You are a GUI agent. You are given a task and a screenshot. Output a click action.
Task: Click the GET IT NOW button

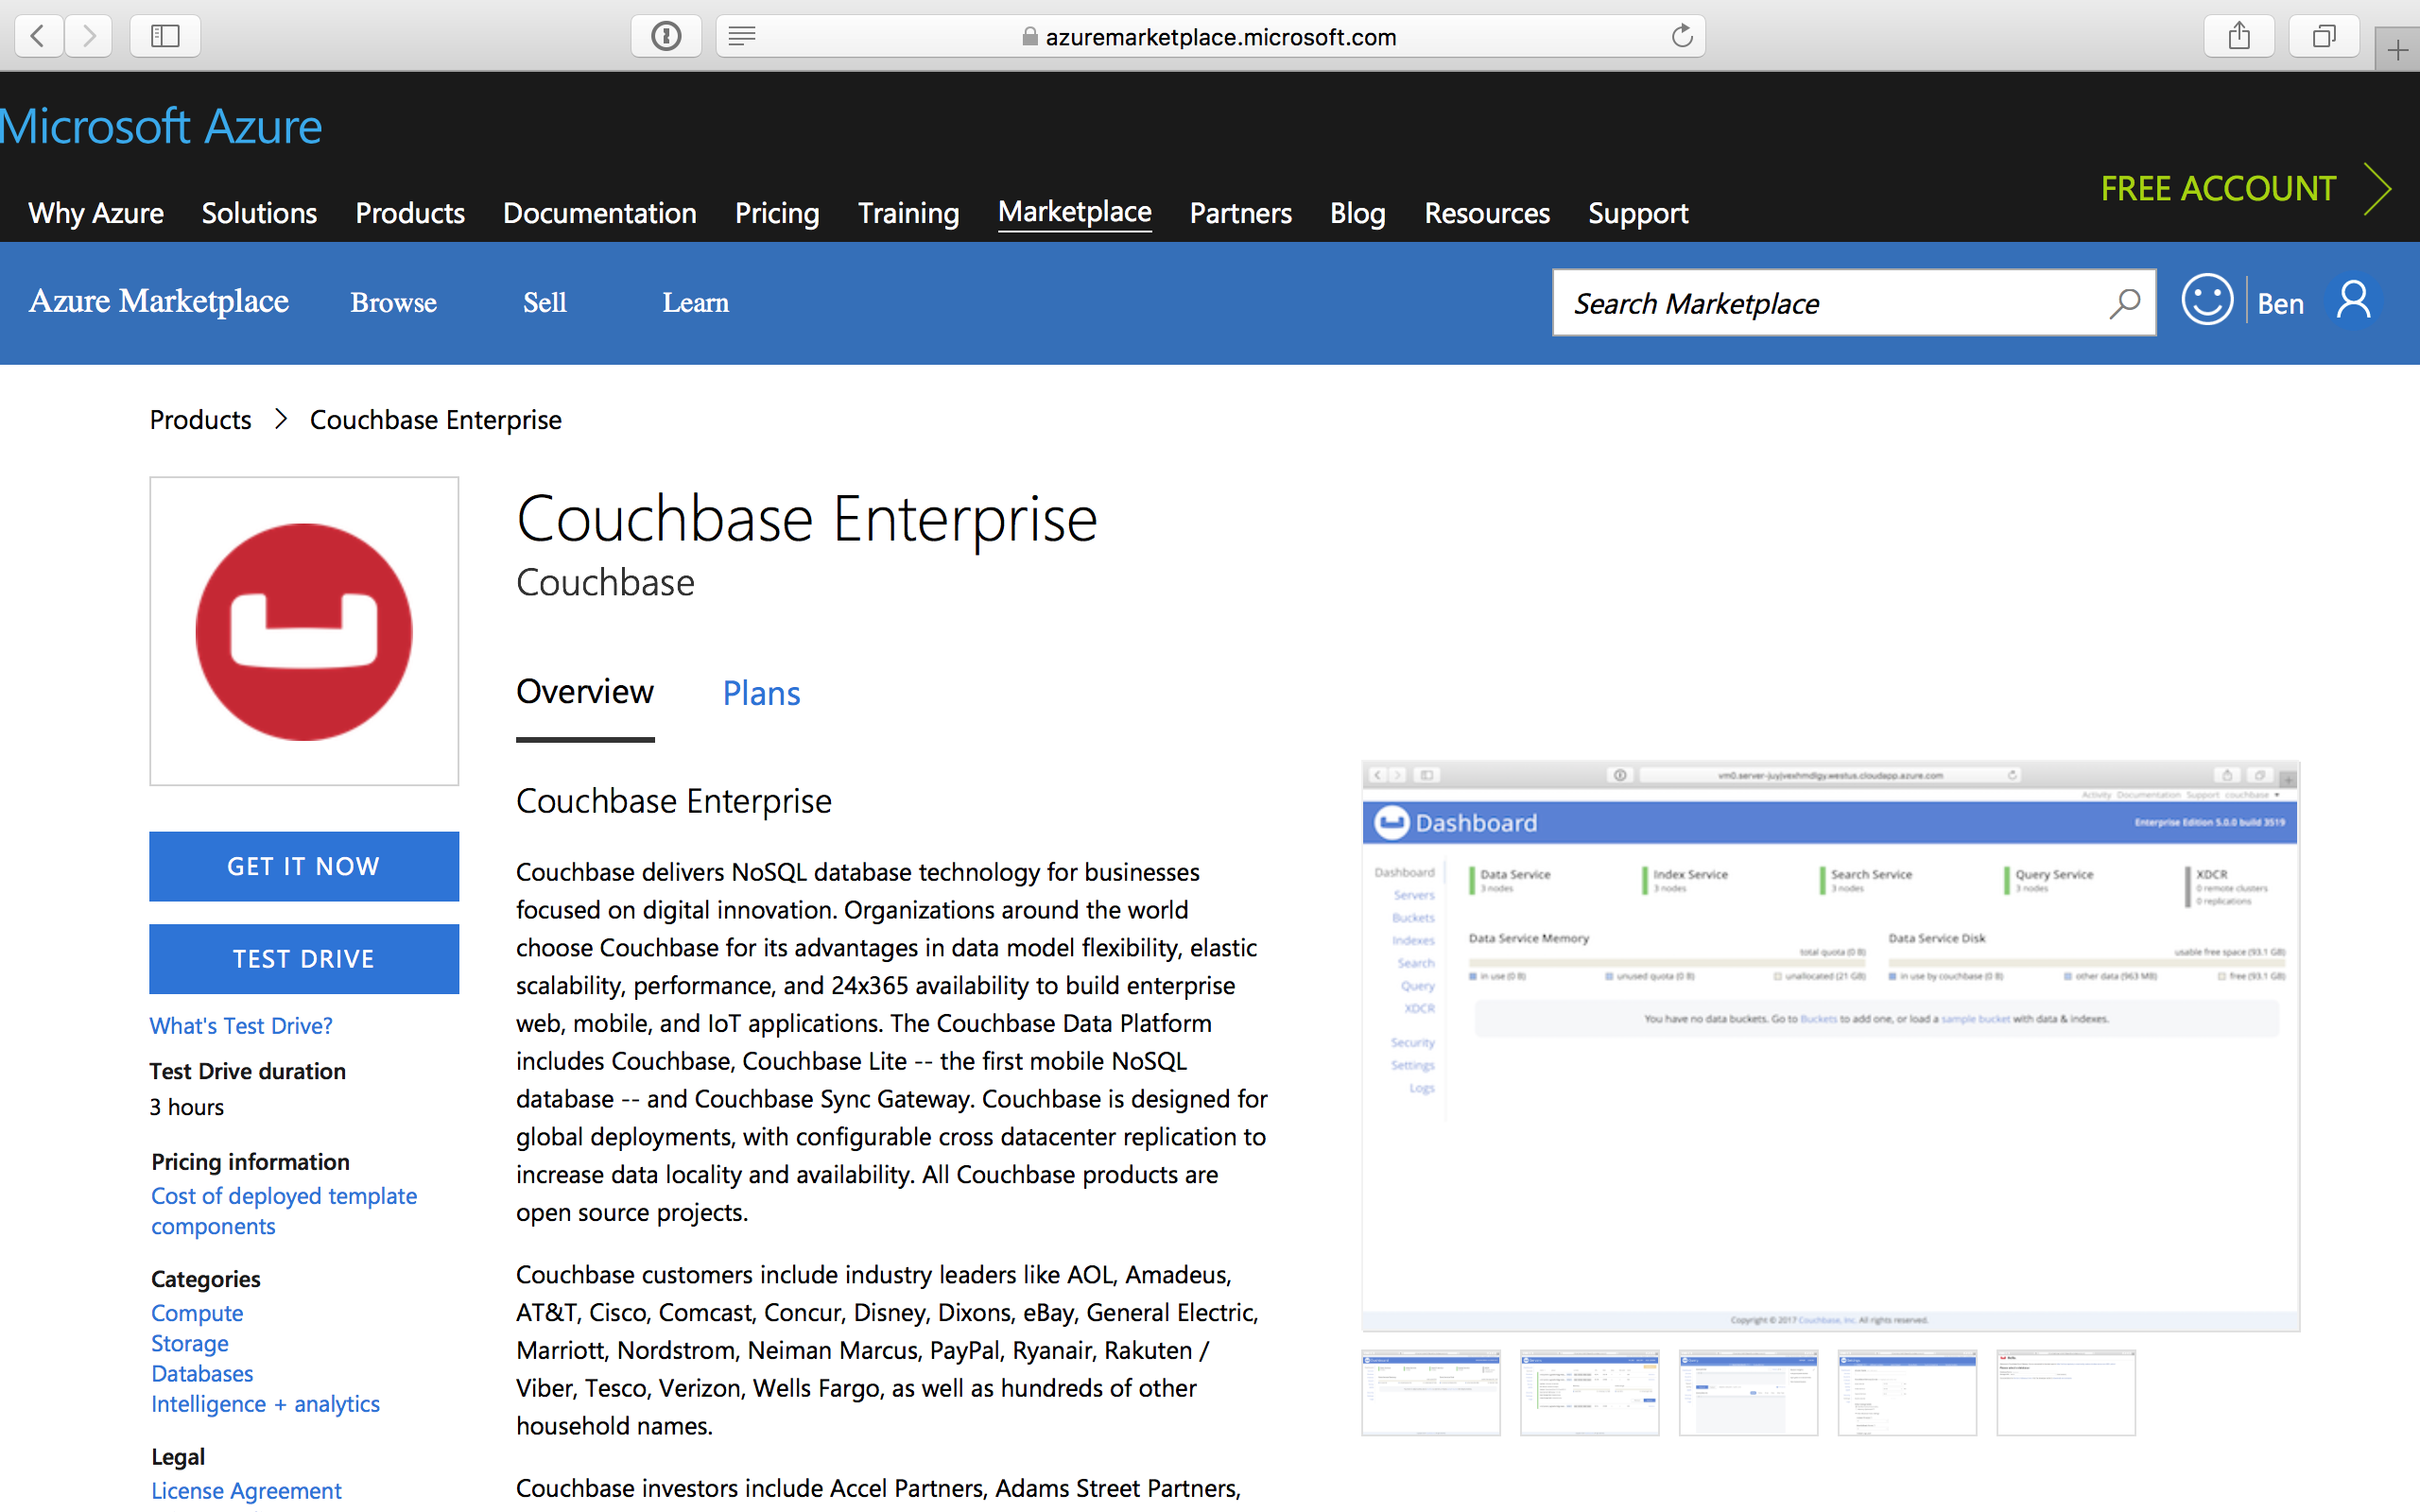(x=303, y=866)
